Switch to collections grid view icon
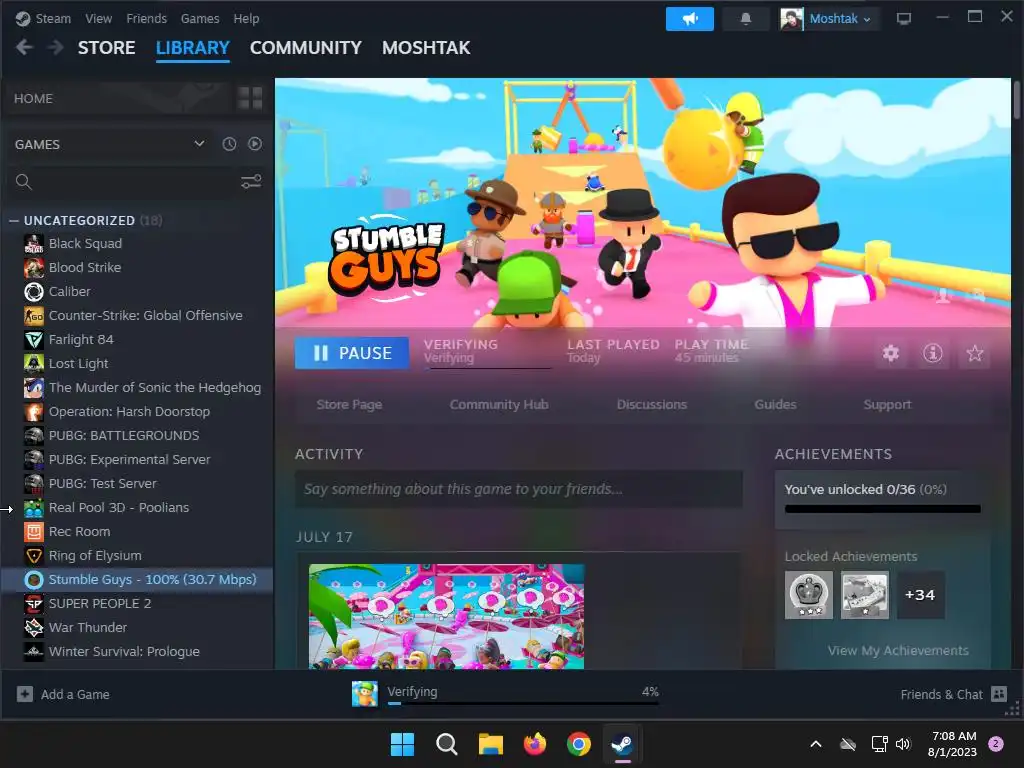This screenshot has width=1024, height=768. 250,99
